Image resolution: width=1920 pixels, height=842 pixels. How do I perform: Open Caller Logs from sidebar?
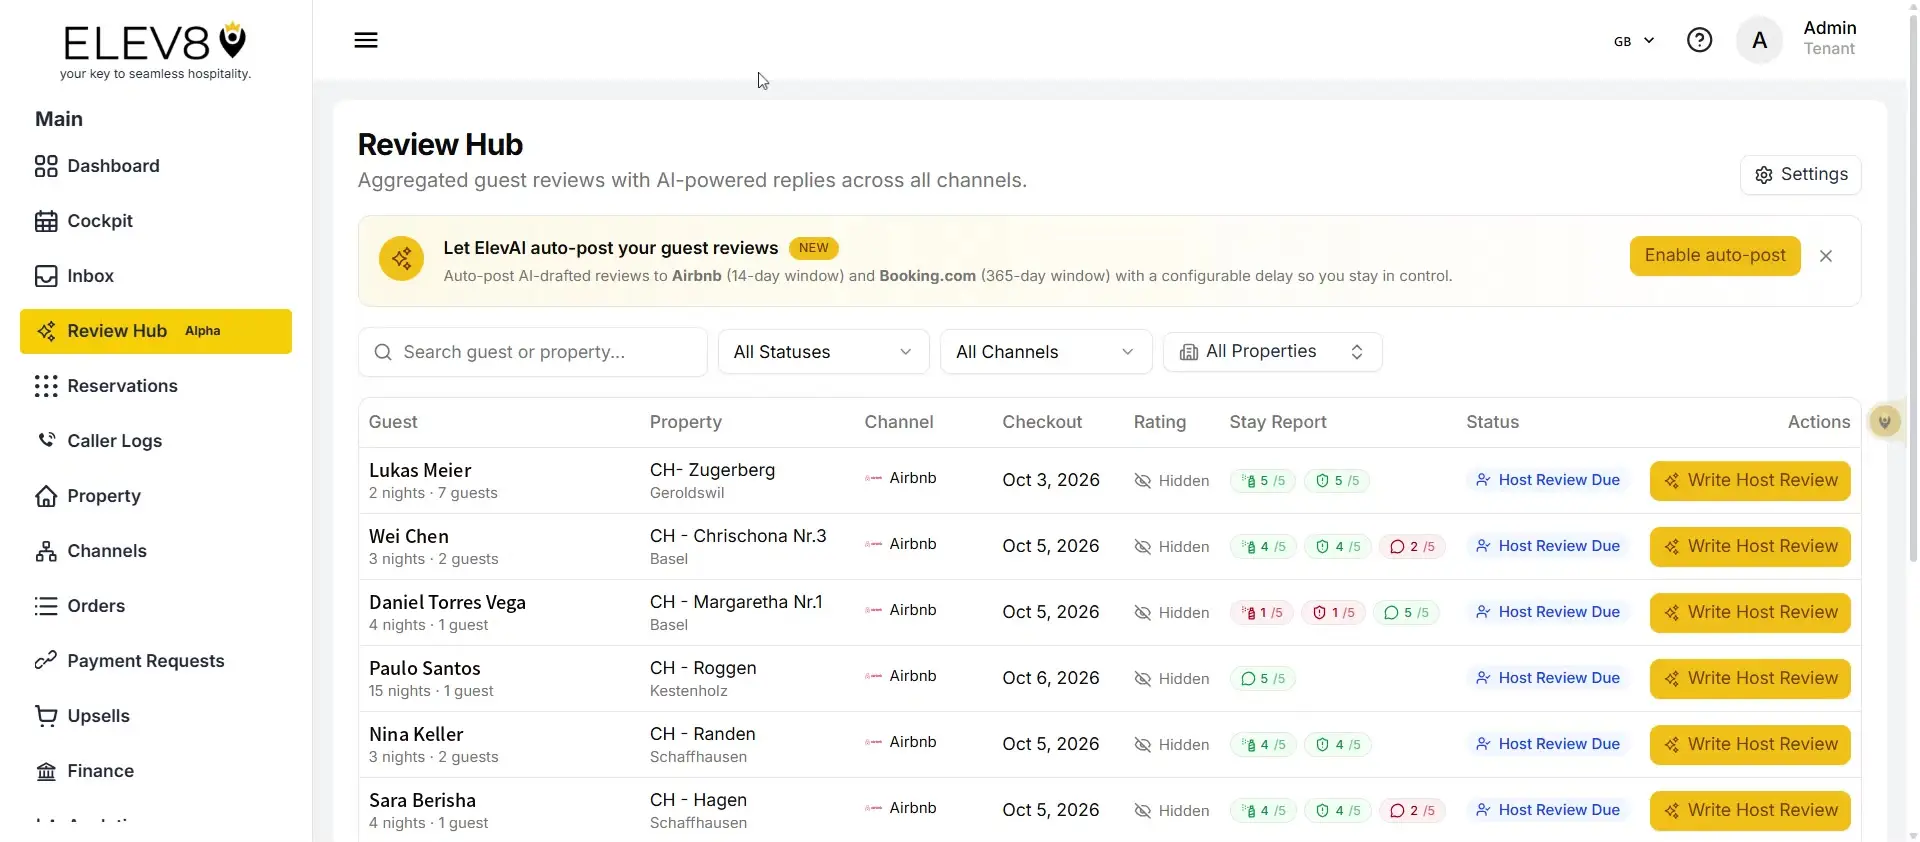click(156, 441)
